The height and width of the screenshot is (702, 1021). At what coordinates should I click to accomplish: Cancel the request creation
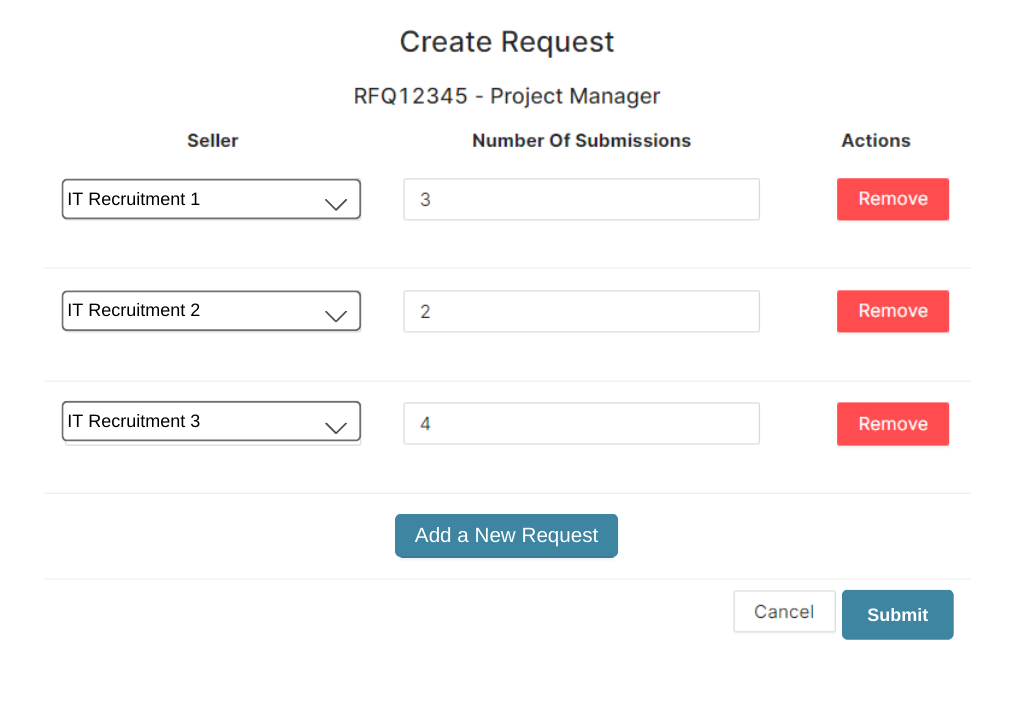coord(784,611)
